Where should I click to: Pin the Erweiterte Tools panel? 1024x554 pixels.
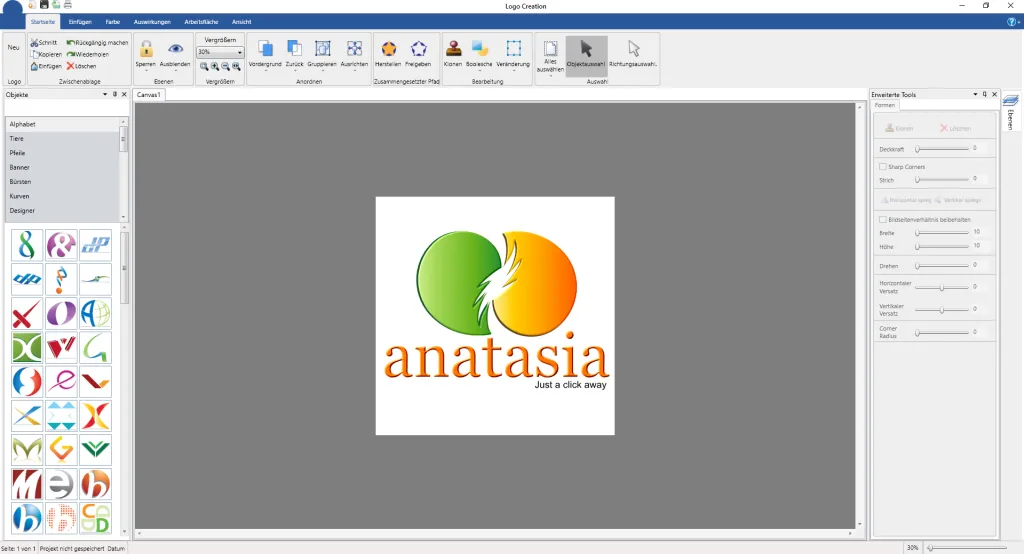coord(985,94)
